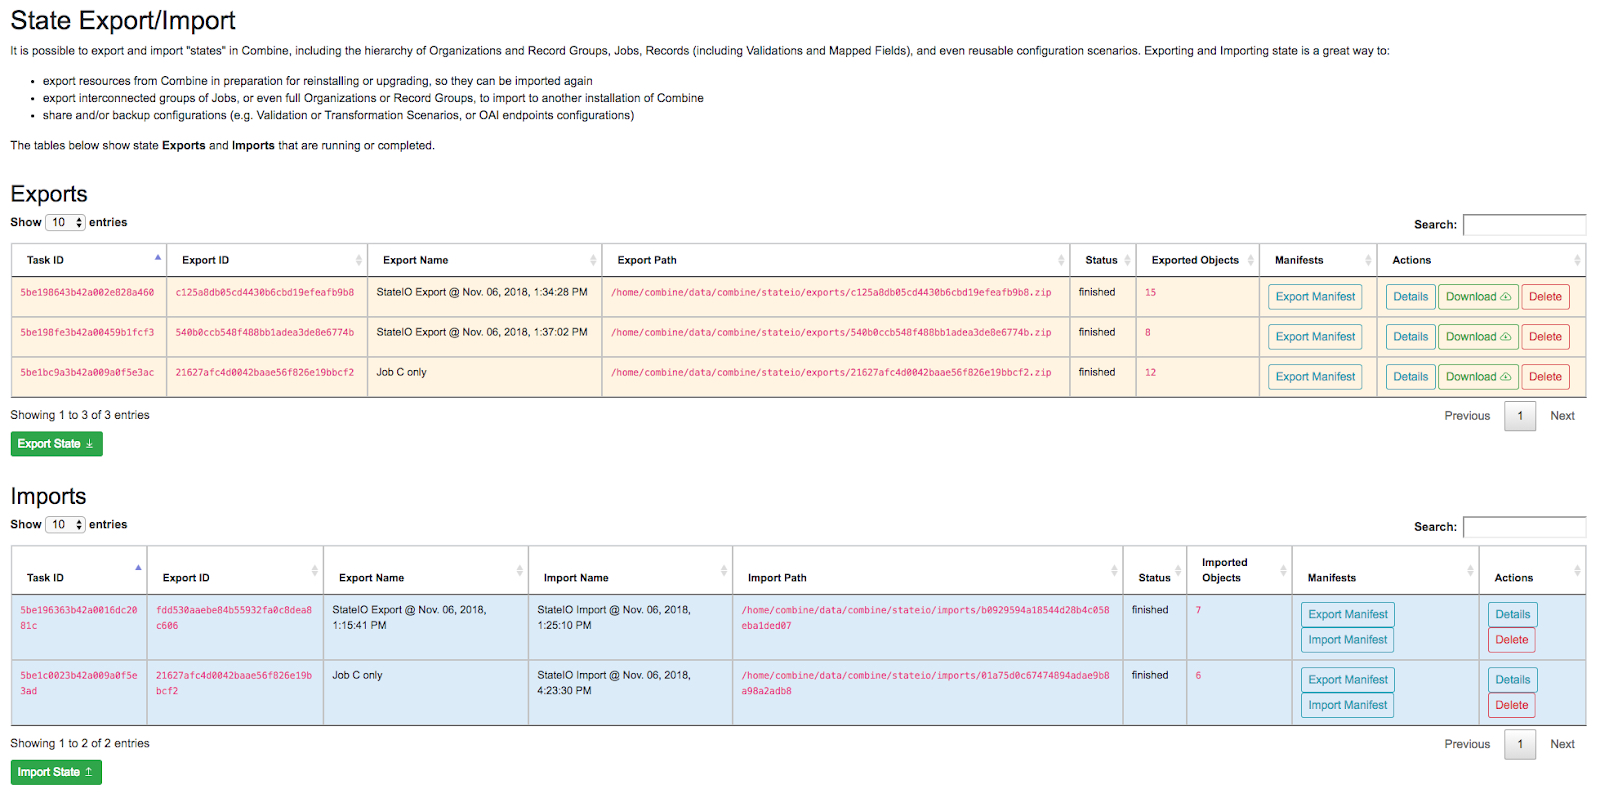Sort Exports table by Task ID
The width and height of the screenshot is (1600, 798).
[88, 260]
